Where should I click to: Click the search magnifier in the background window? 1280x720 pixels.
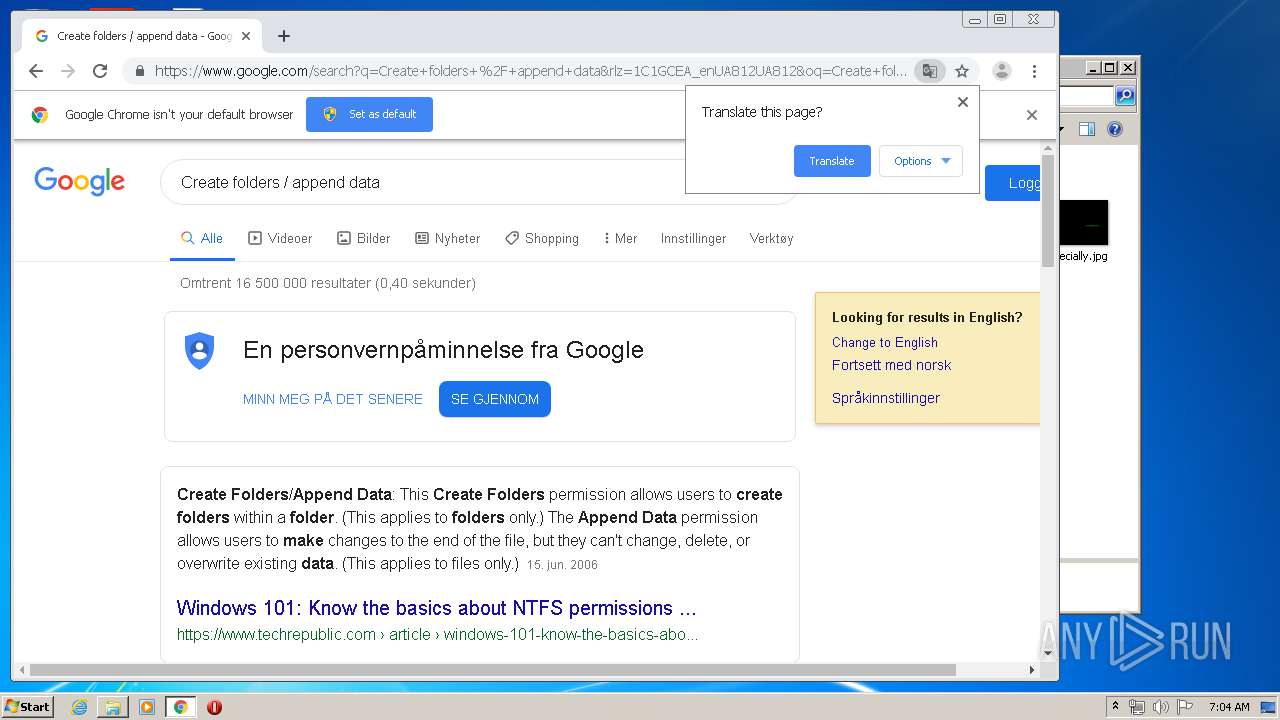pos(1125,96)
